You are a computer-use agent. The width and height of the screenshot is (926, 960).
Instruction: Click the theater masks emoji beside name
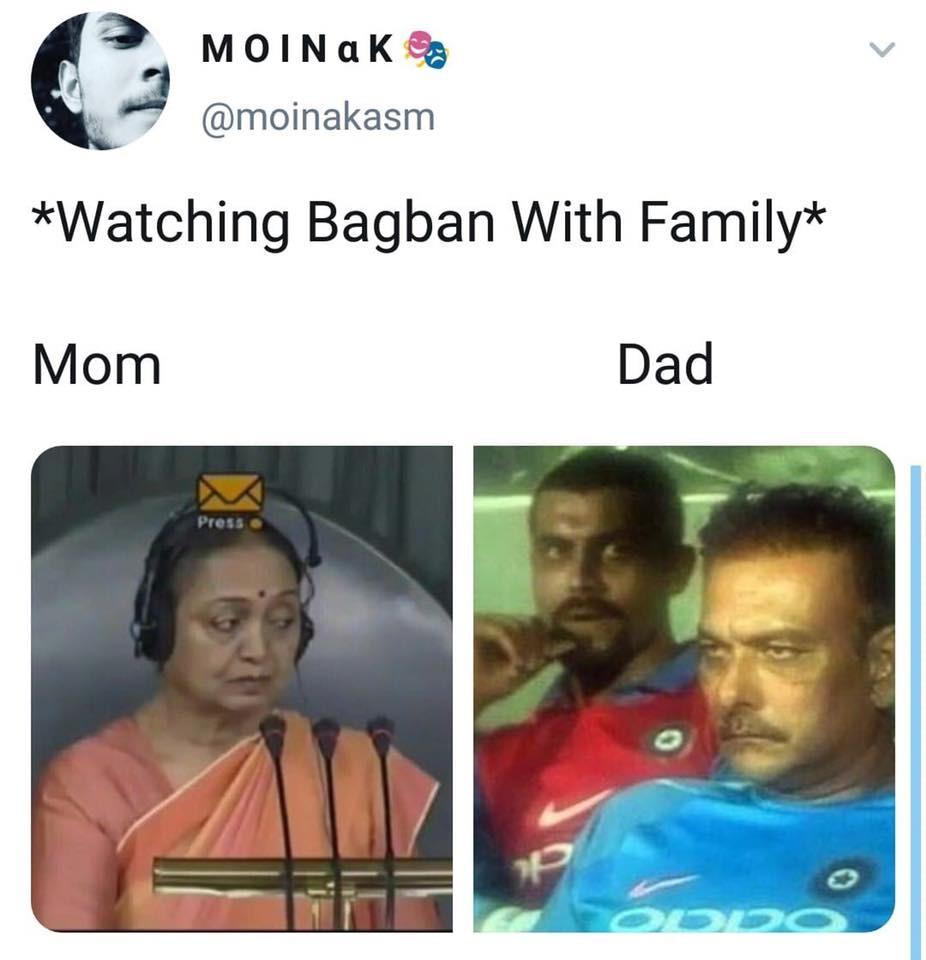click(x=426, y=49)
